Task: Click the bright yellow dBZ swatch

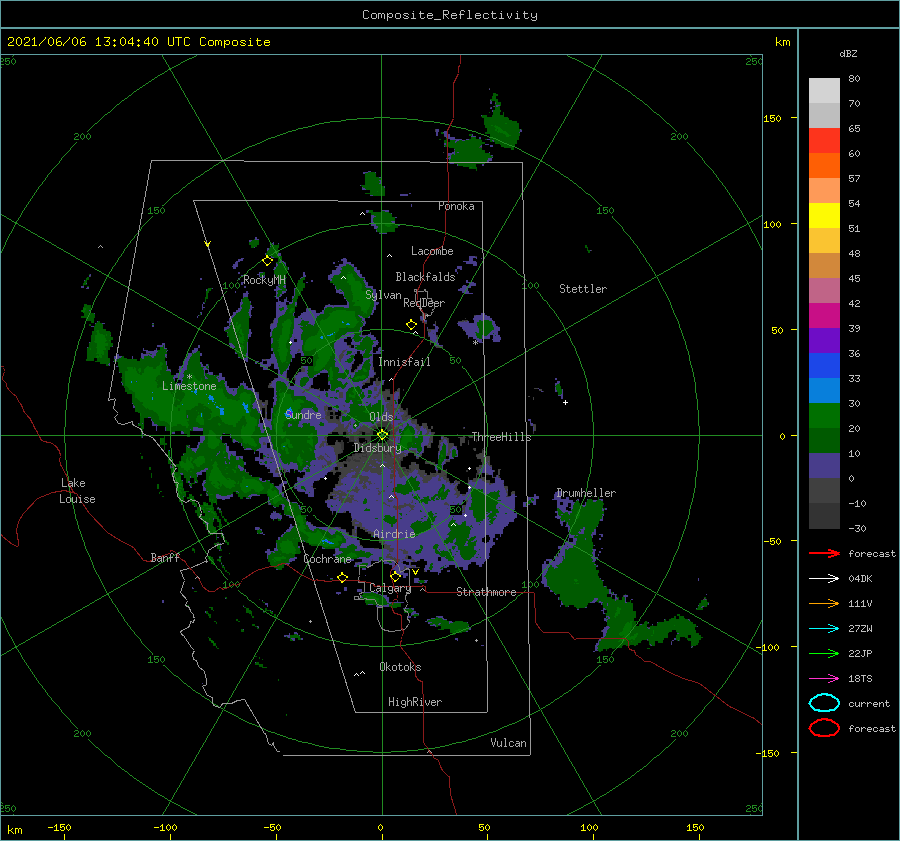Action: pyautogui.click(x=824, y=216)
